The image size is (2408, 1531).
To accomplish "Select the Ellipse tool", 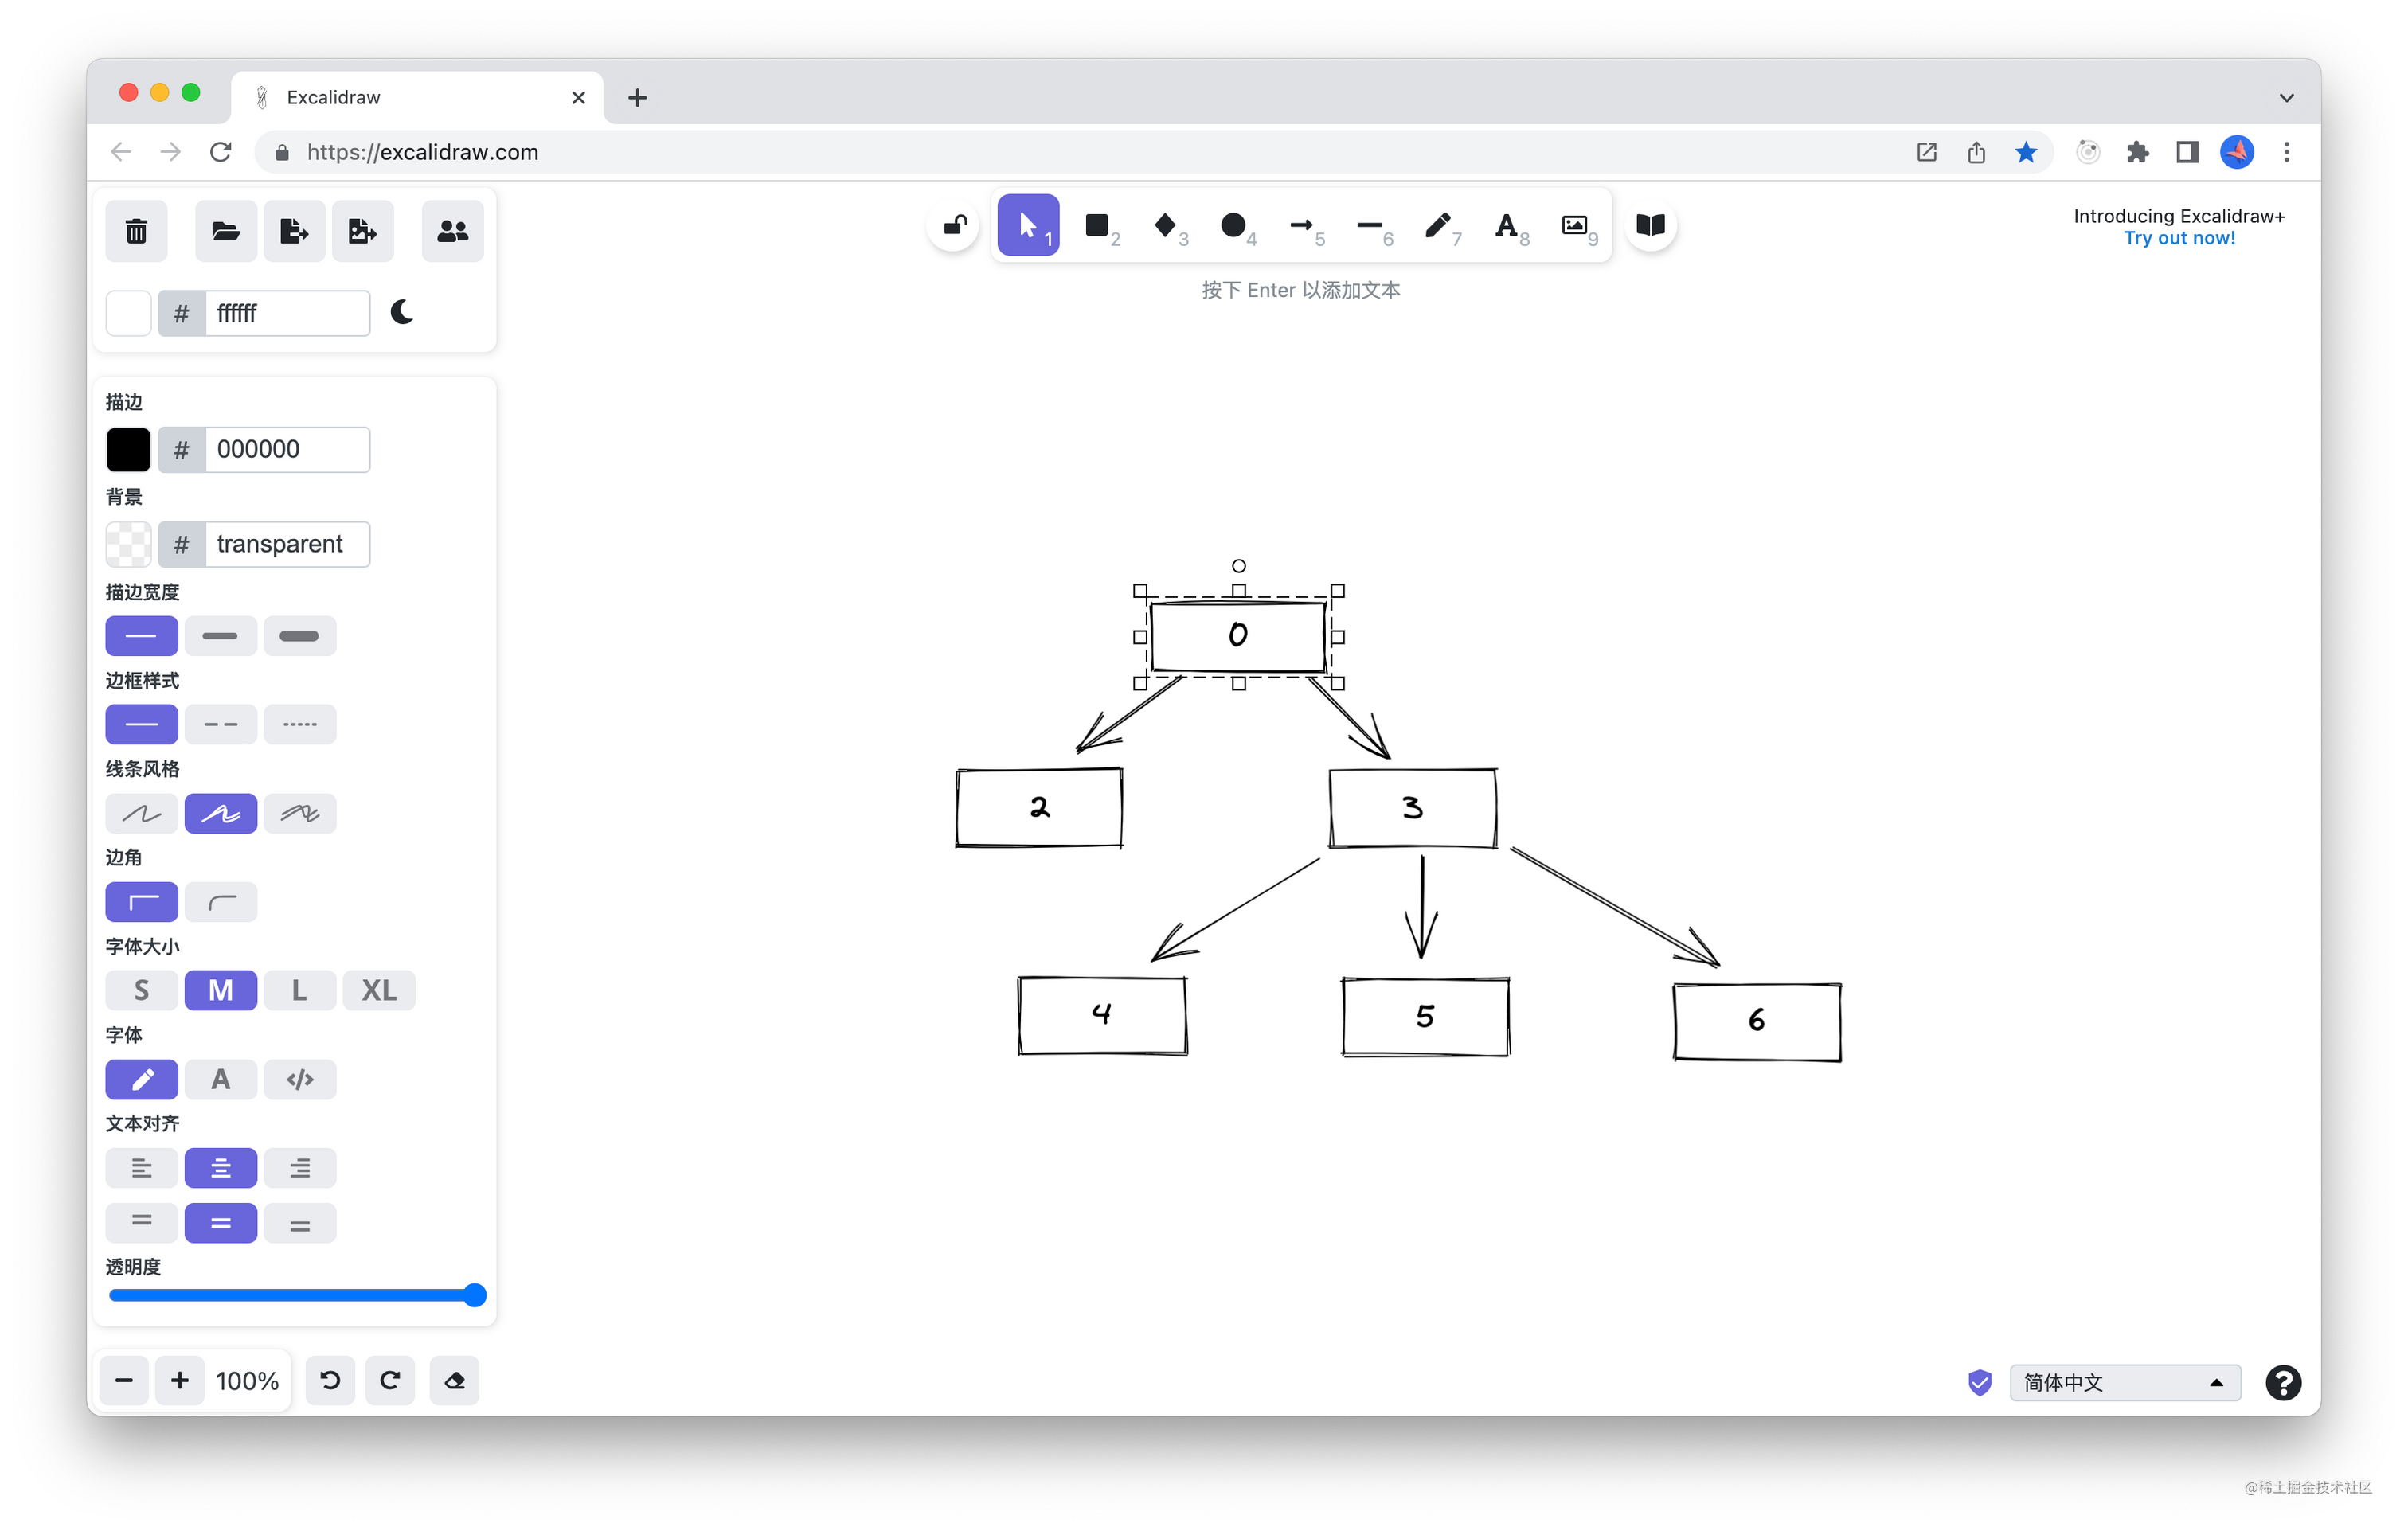I will pyautogui.click(x=1233, y=226).
